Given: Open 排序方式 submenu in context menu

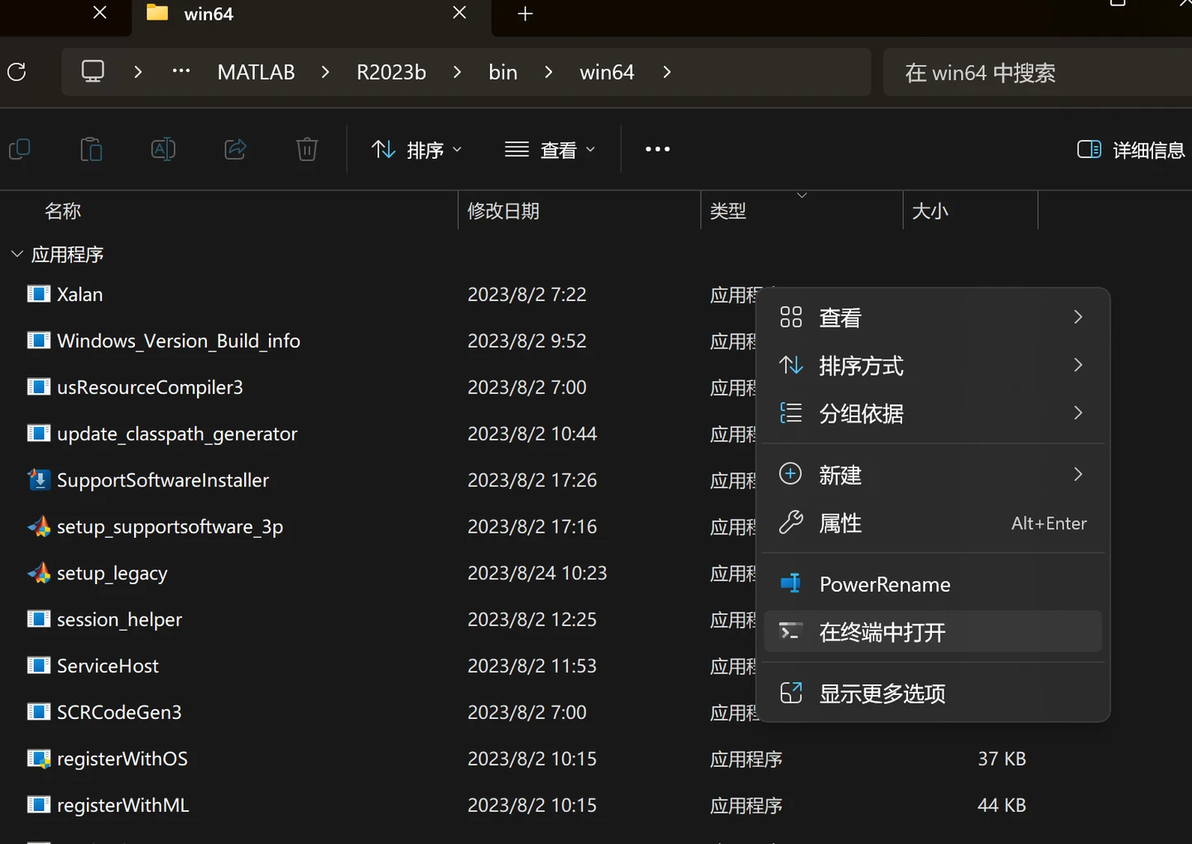Looking at the screenshot, I should 933,366.
